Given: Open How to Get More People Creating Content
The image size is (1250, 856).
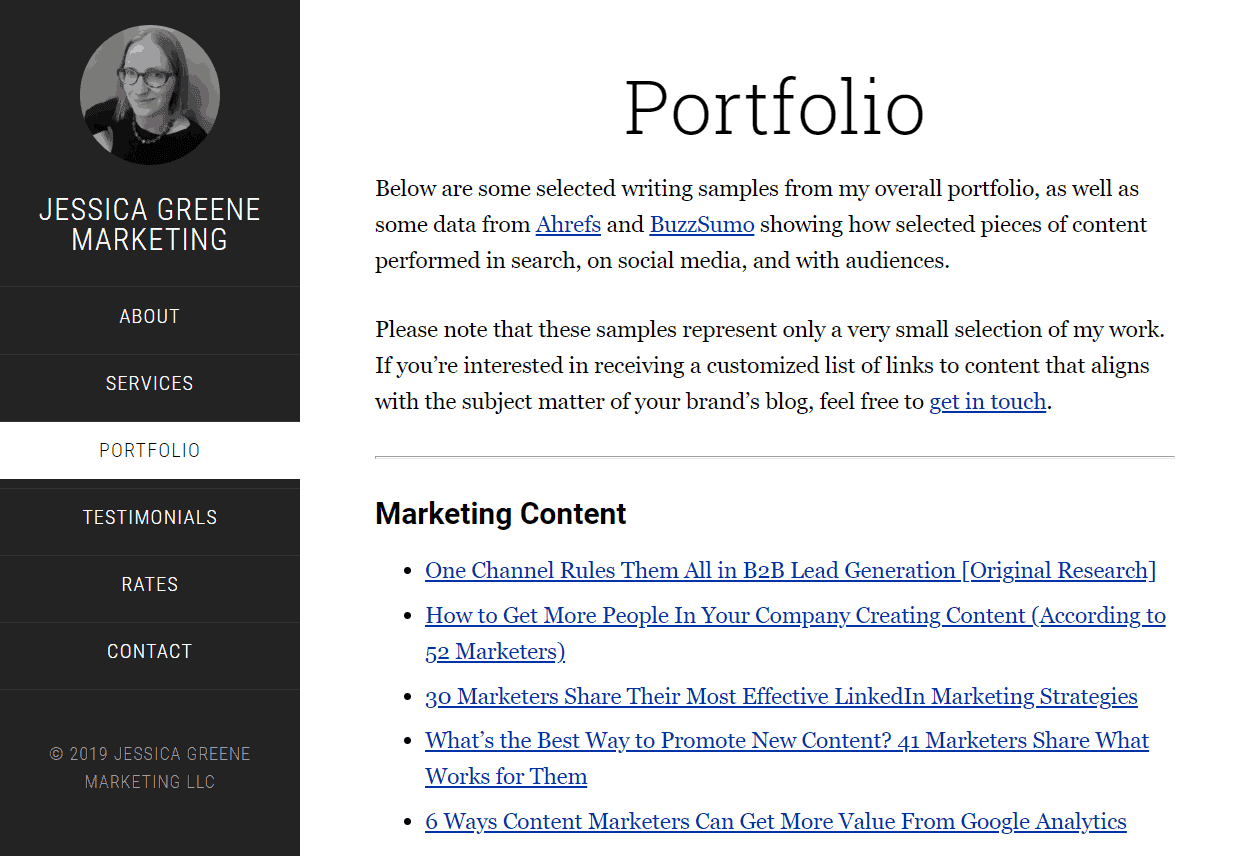Looking at the screenshot, I should coord(795,633).
